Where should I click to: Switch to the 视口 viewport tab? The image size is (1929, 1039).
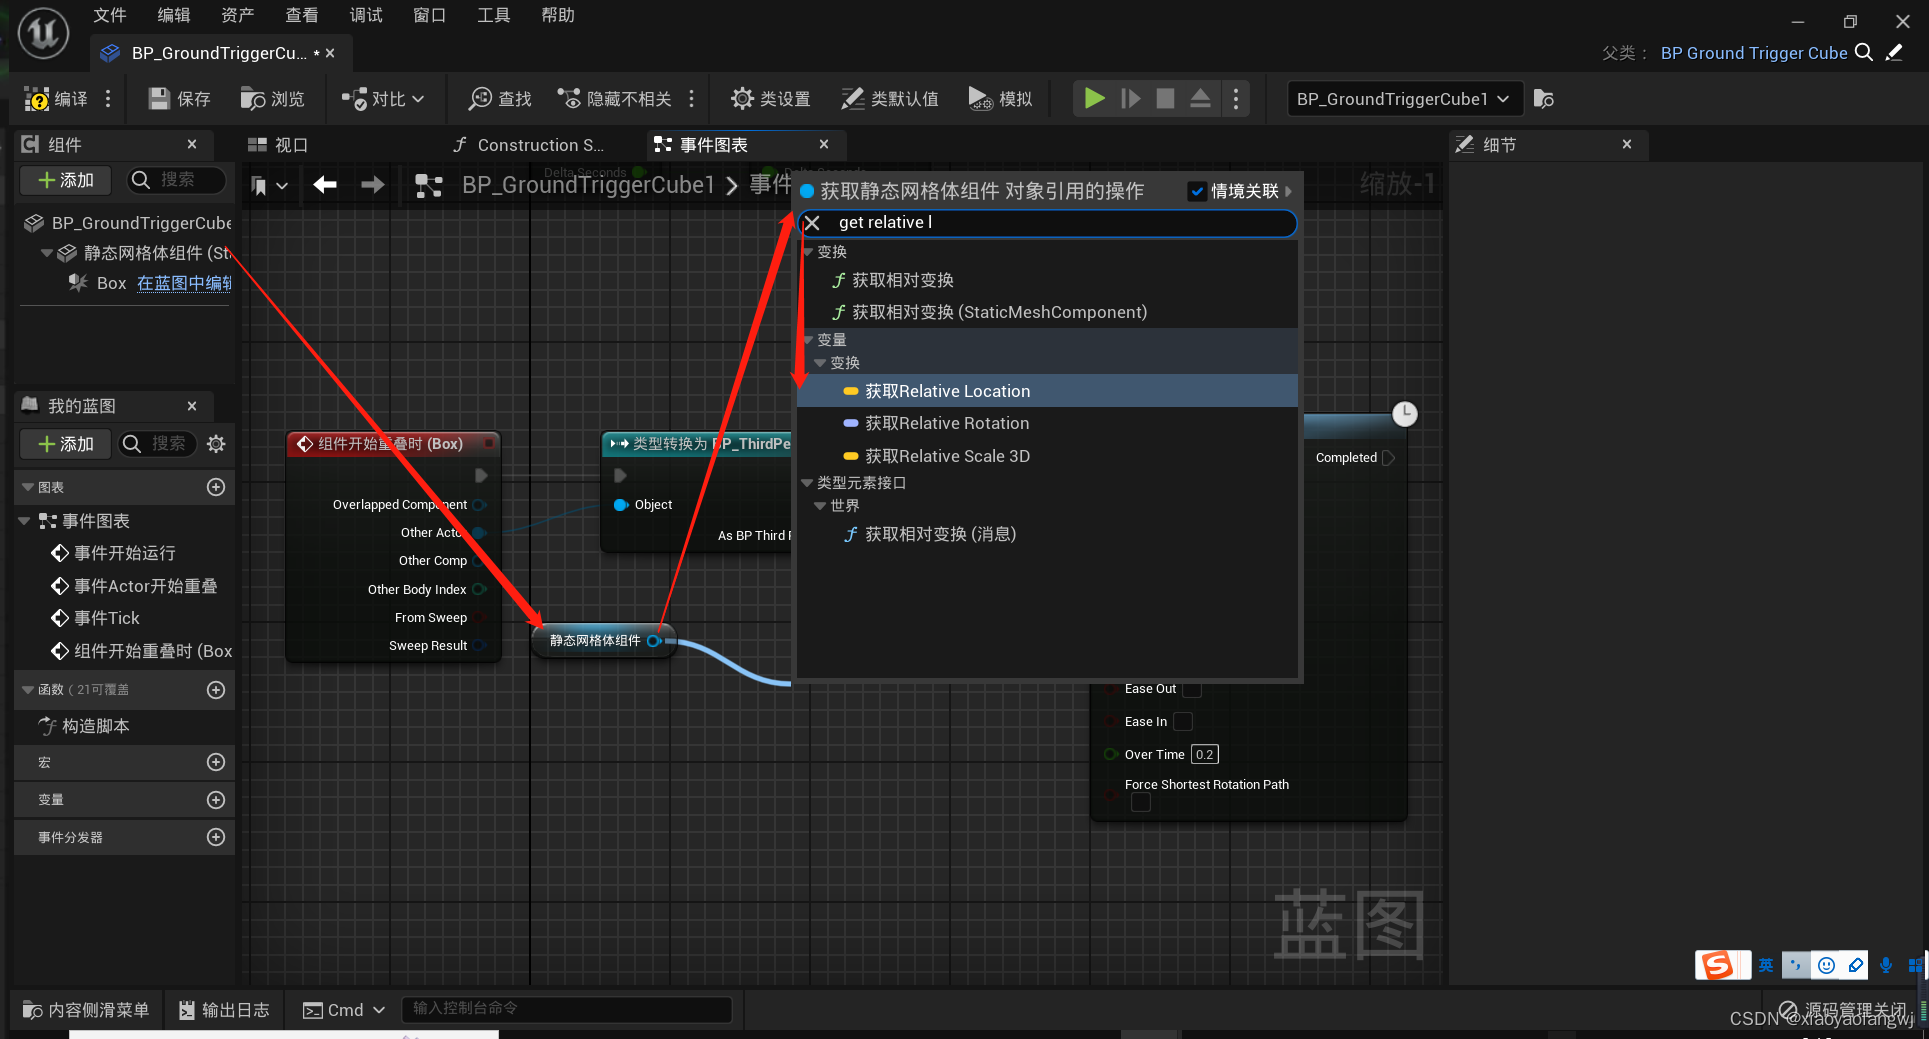[x=278, y=145]
